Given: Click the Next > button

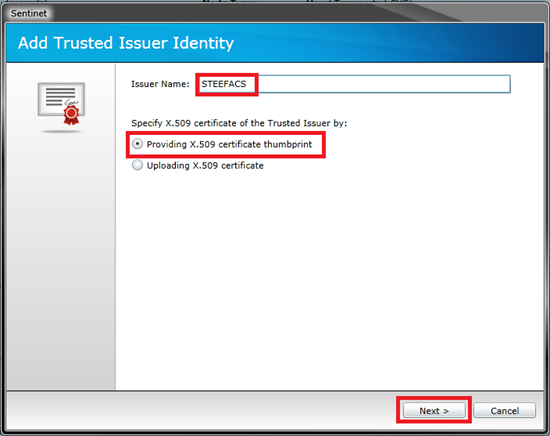Looking at the screenshot, I should click(434, 410).
